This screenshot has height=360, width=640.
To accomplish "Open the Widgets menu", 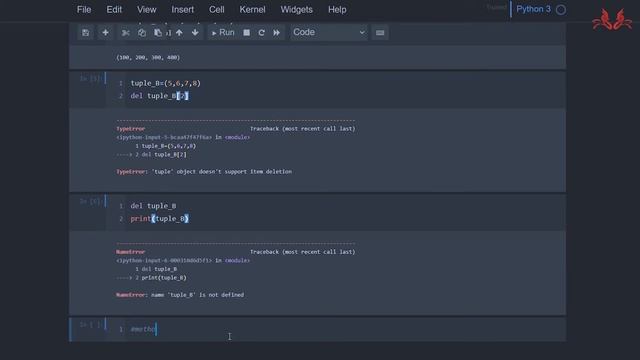I will 296,9.
